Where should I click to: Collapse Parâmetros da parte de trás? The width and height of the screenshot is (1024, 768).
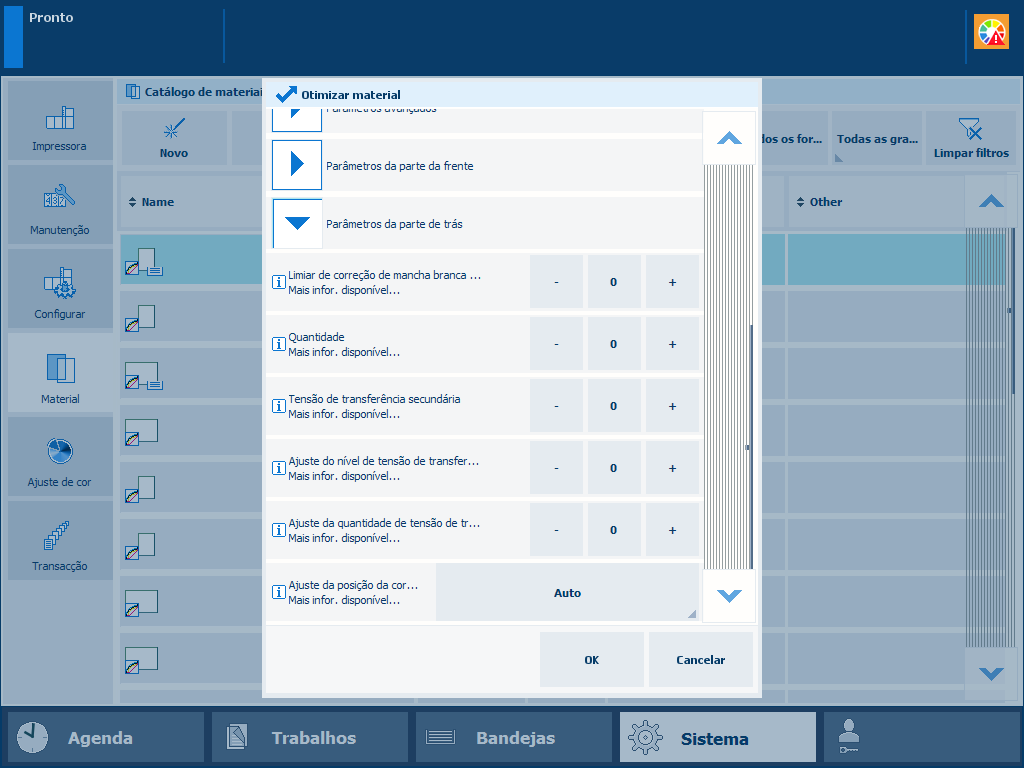(x=297, y=223)
